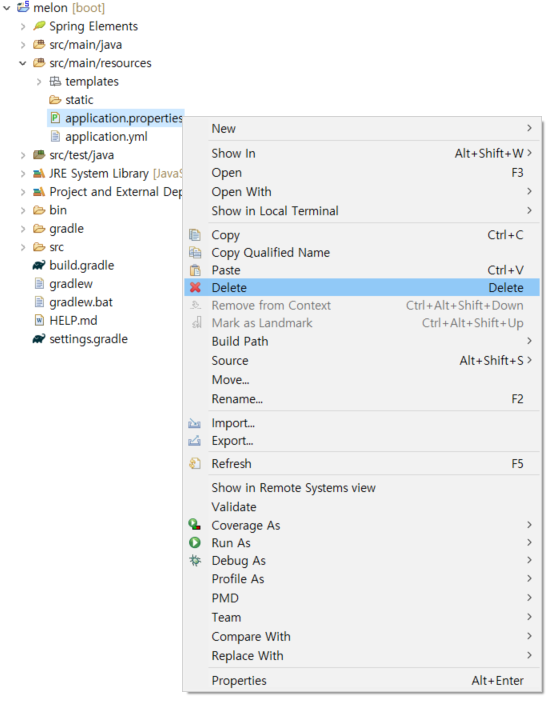Click the src/main/java package folder icon
This screenshot has width=554, height=701.
(39, 44)
